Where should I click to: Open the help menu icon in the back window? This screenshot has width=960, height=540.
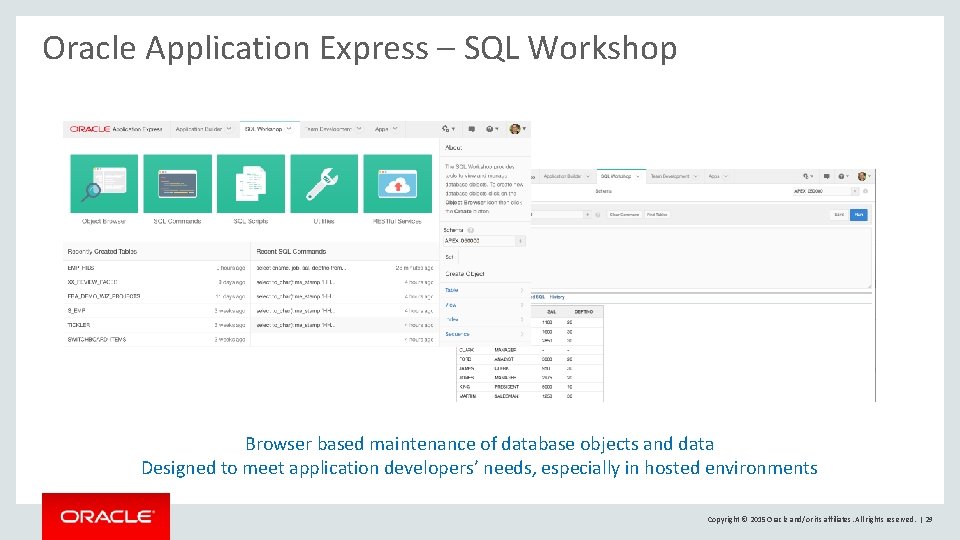[x=843, y=176]
